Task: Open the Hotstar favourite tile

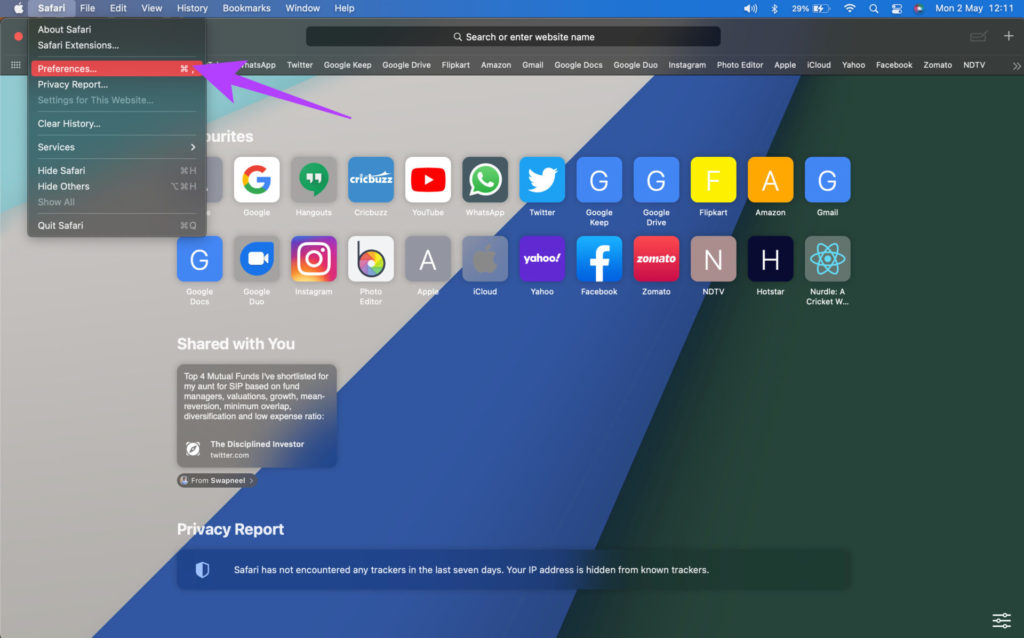Action: [771, 259]
